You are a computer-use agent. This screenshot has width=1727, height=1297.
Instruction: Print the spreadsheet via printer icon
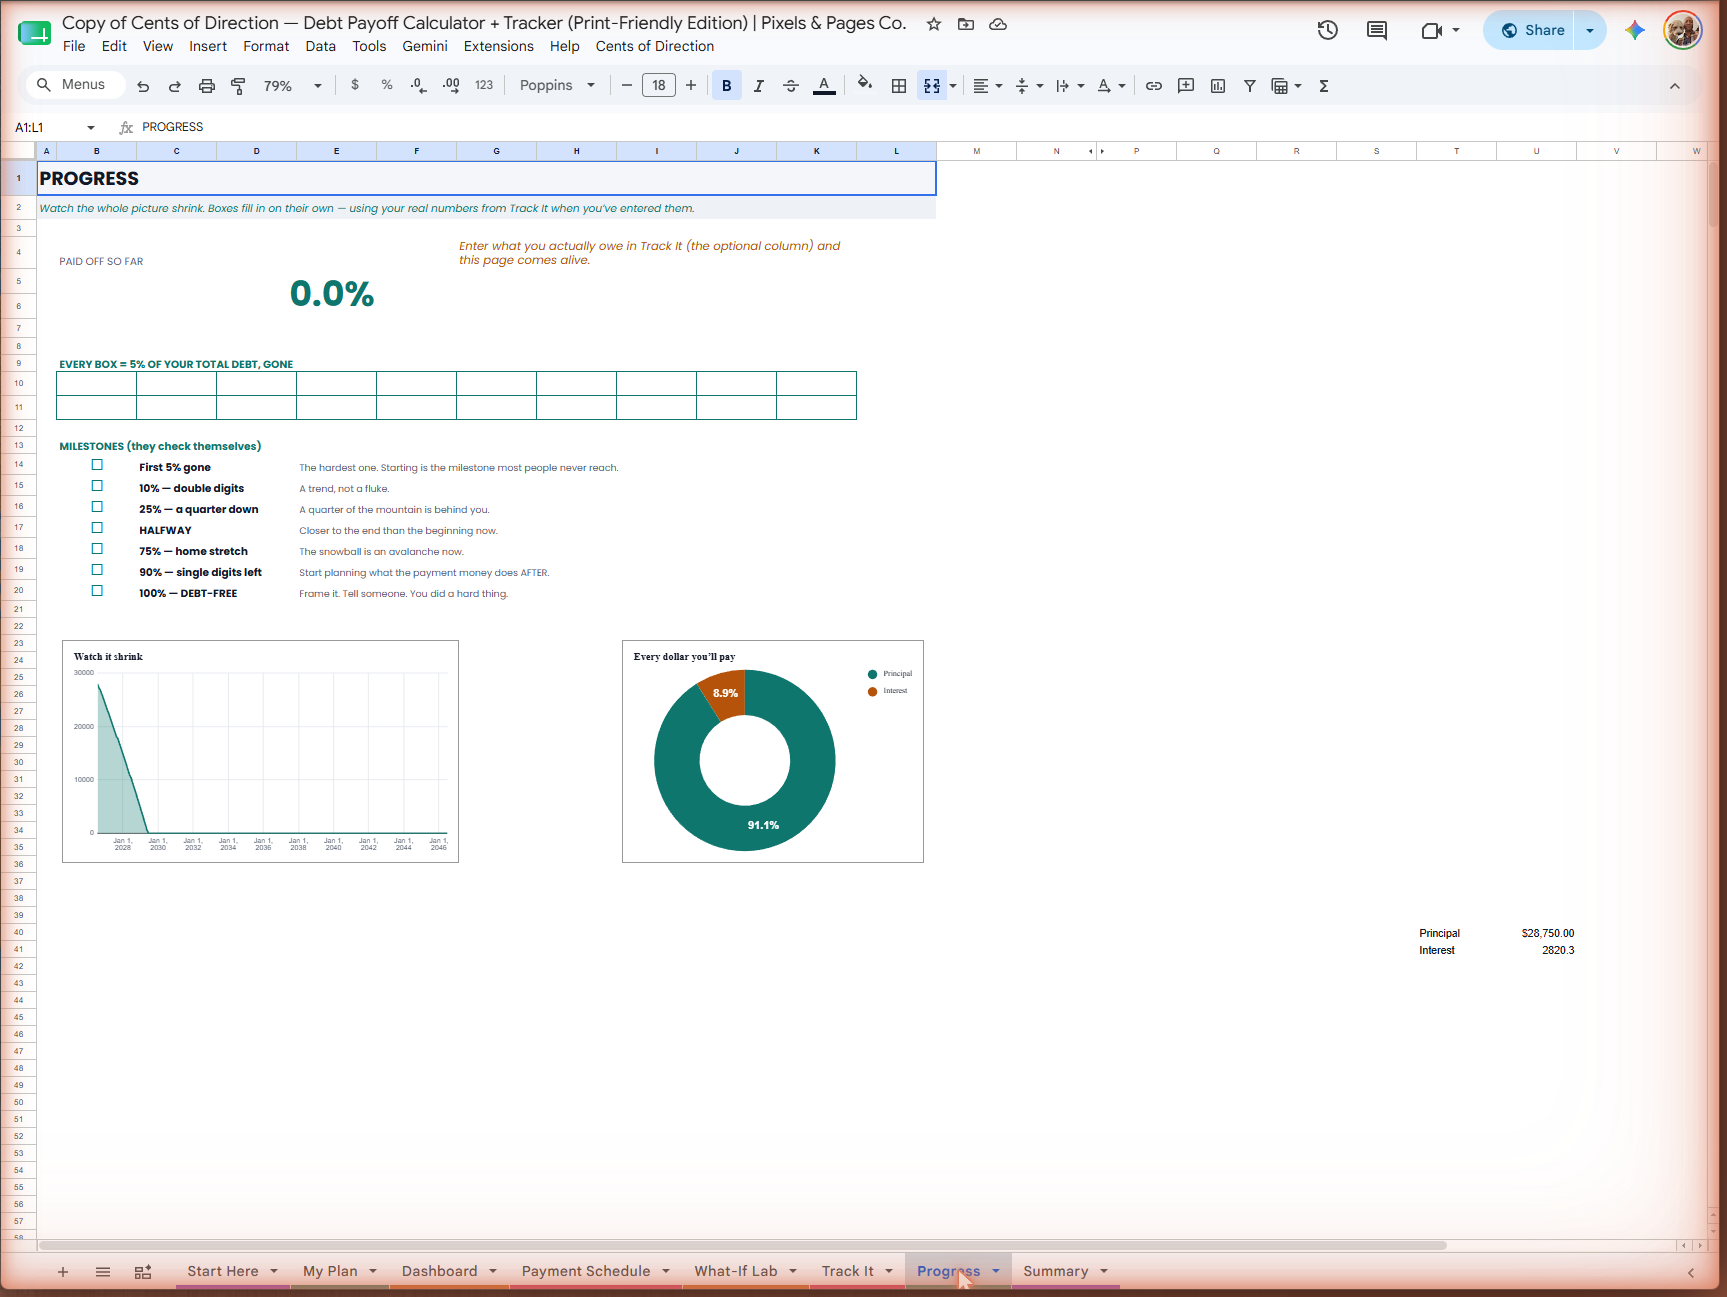click(207, 86)
